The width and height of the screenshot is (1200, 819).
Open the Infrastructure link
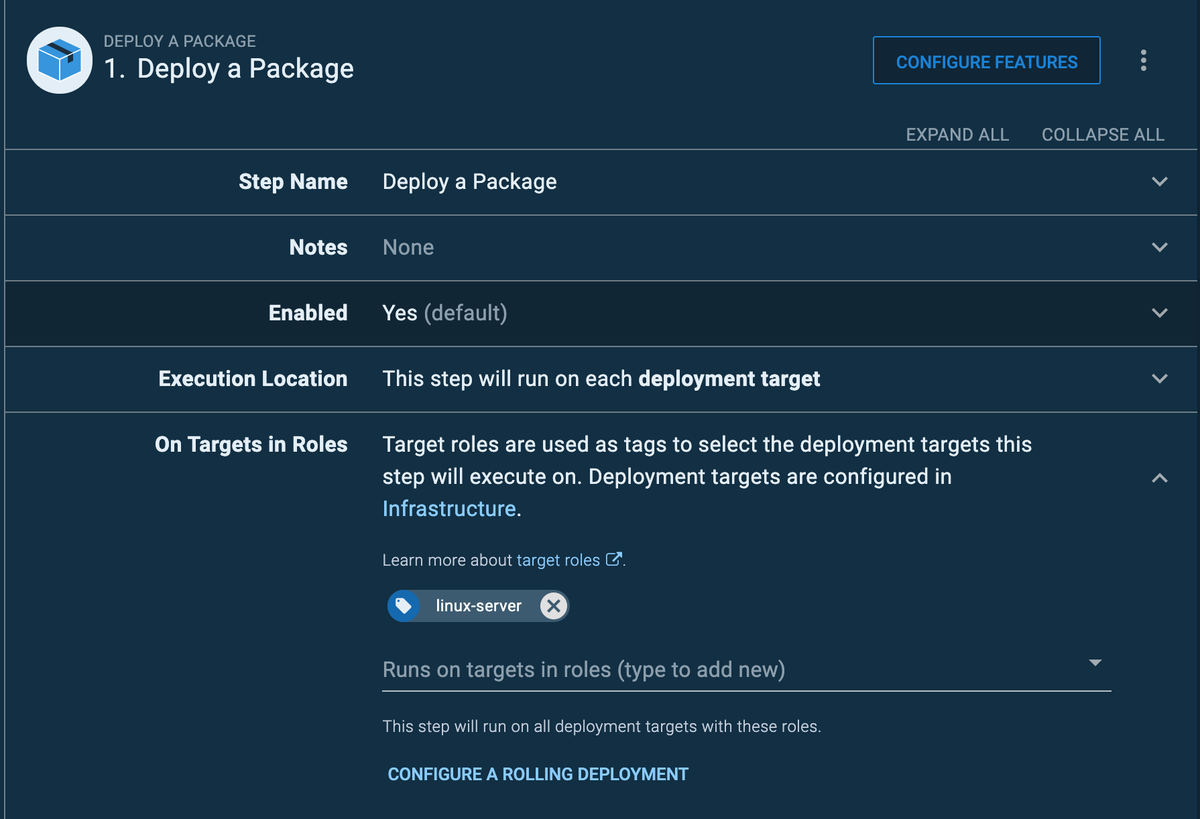click(x=448, y=509)
